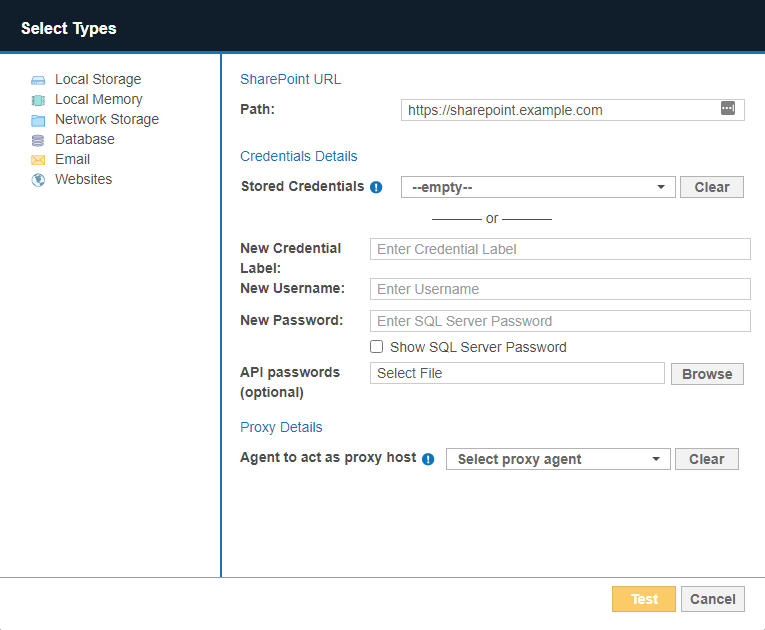Expand the Select proxy agent dropdown
This screenshot has width=765, height=630.
pos(558,459)
